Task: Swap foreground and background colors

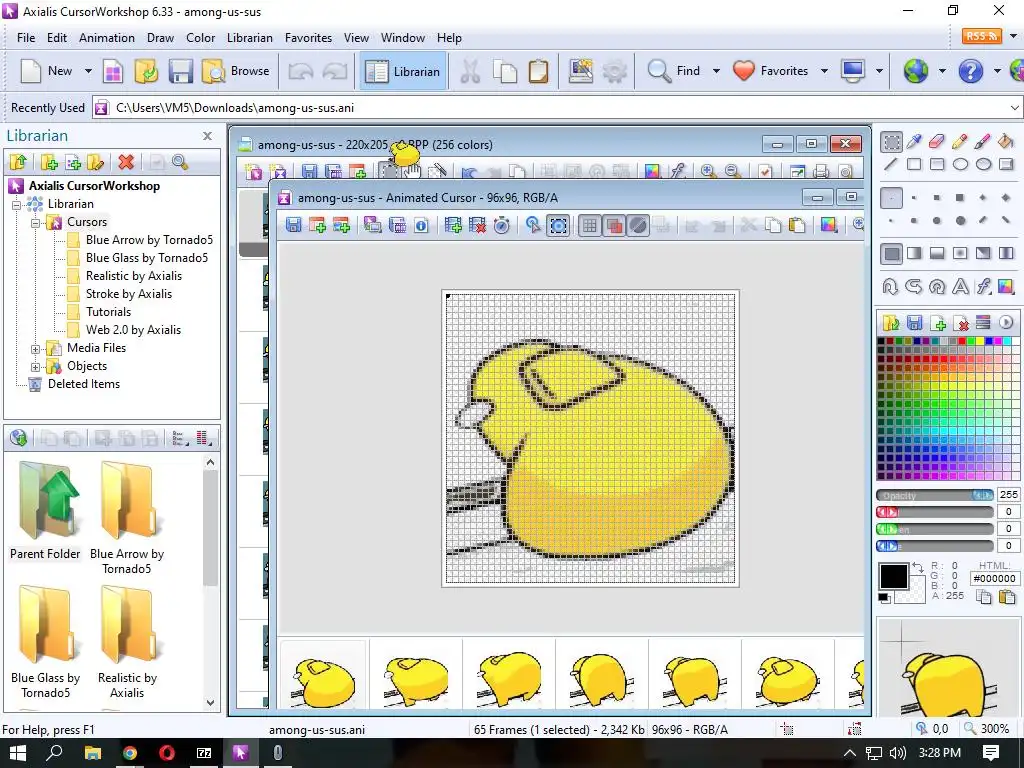Action: 917,568
